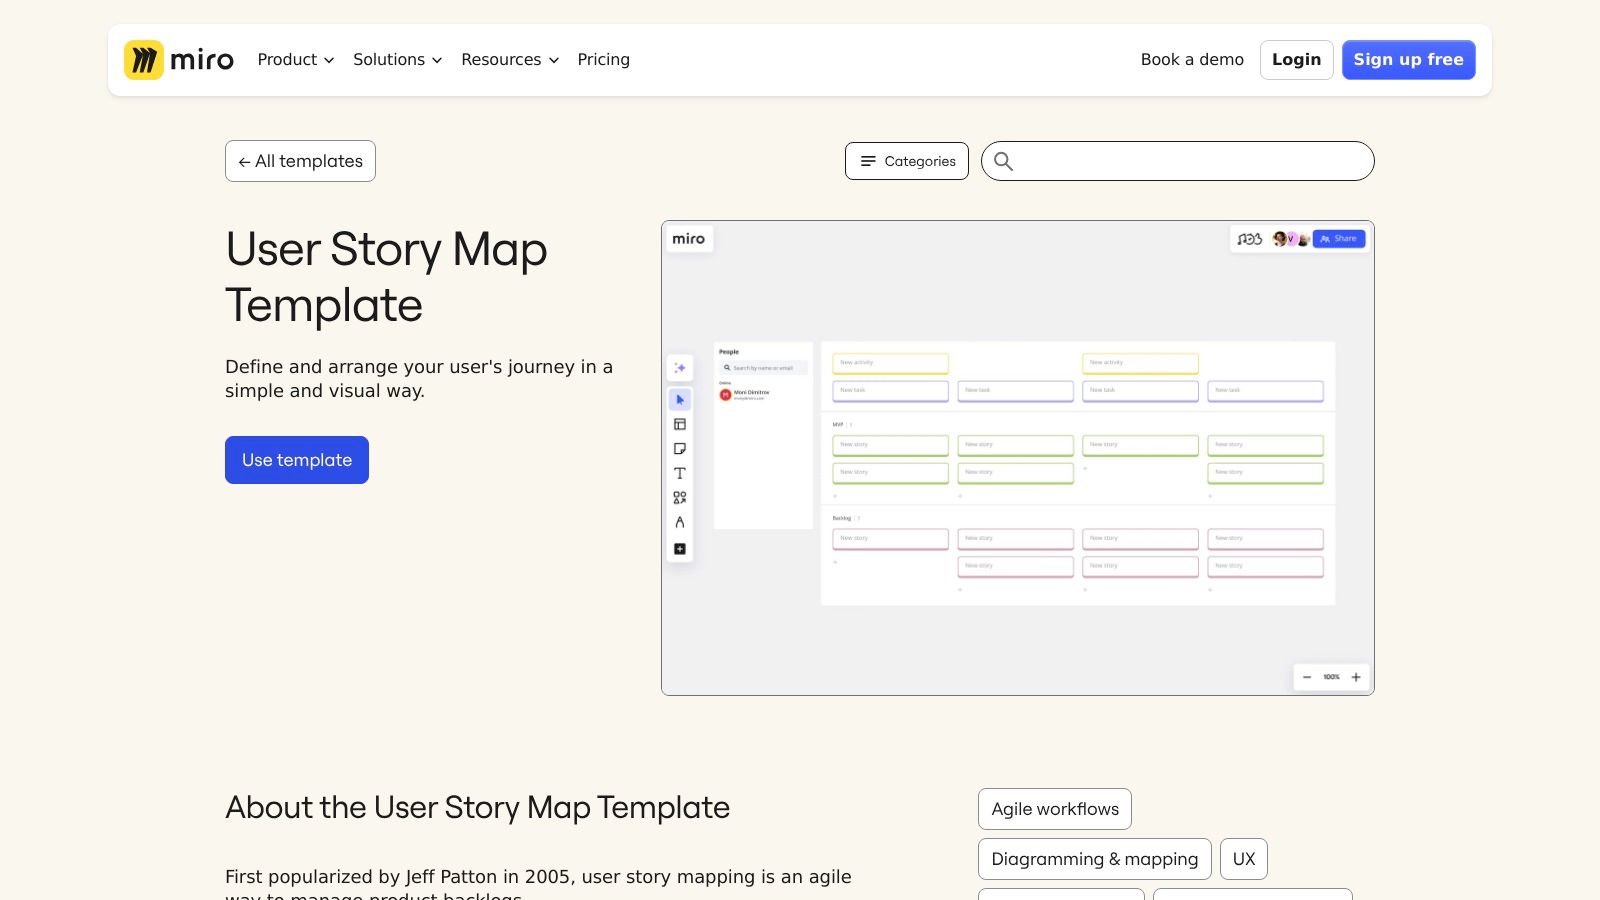Click the Backlog section label in the preview

(x=842, y=518)
